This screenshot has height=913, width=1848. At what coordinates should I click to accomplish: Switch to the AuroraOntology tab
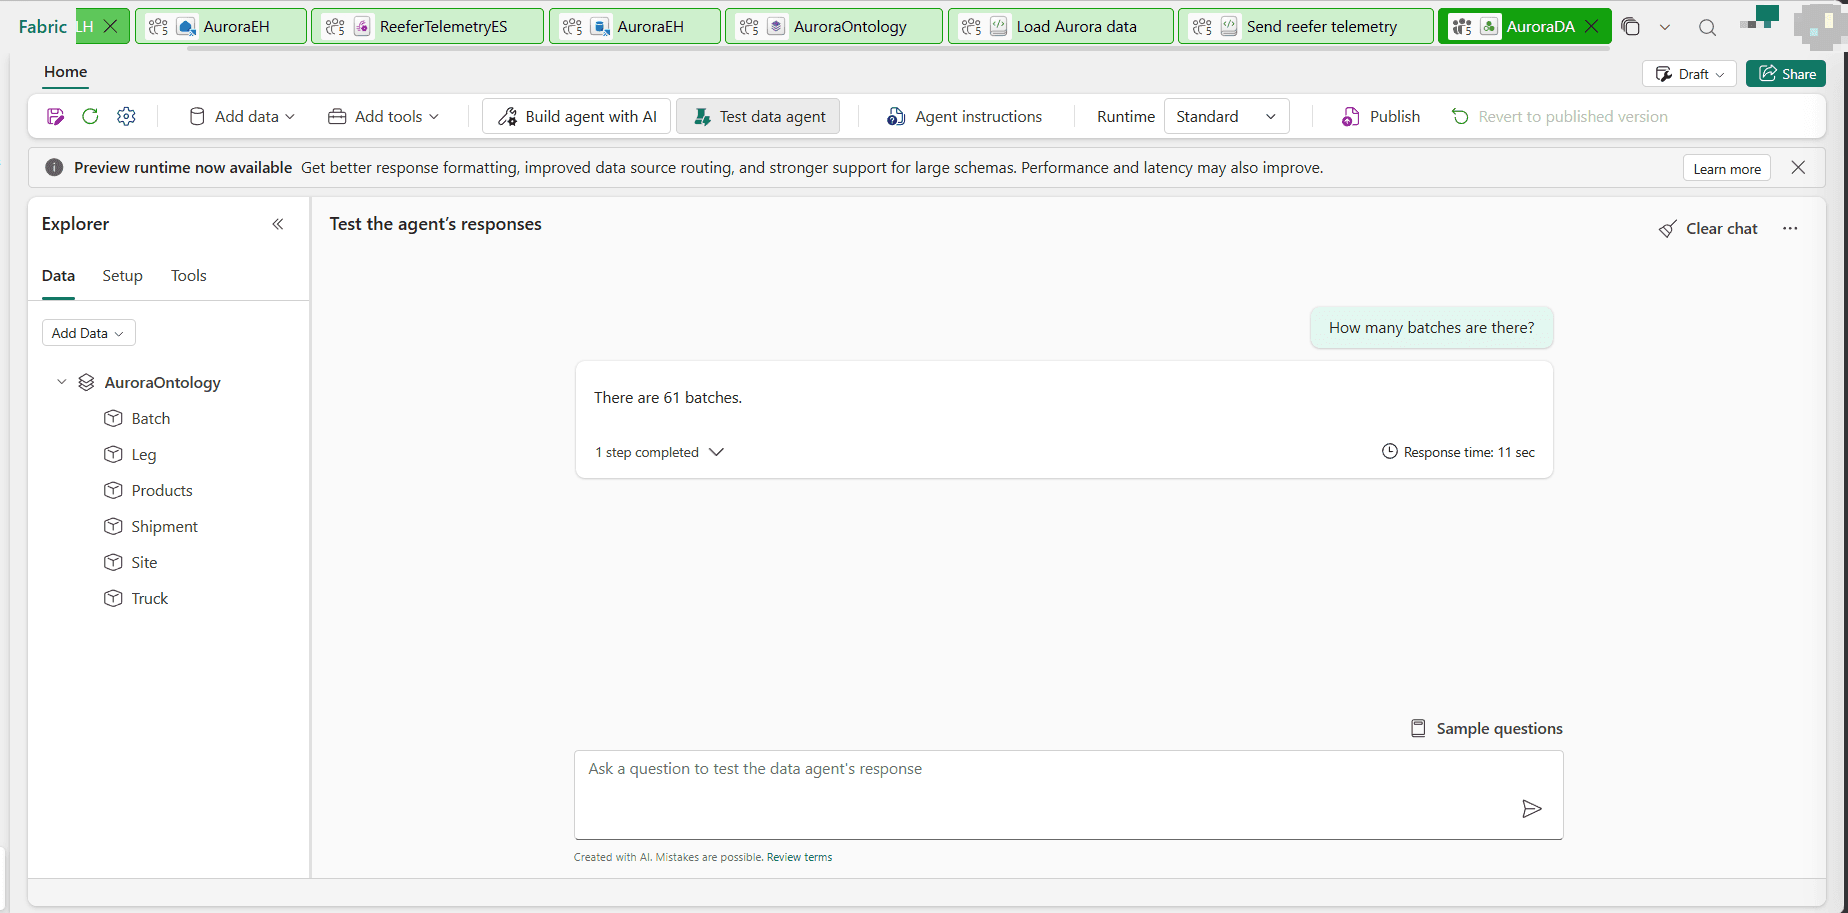coord(834,26)
